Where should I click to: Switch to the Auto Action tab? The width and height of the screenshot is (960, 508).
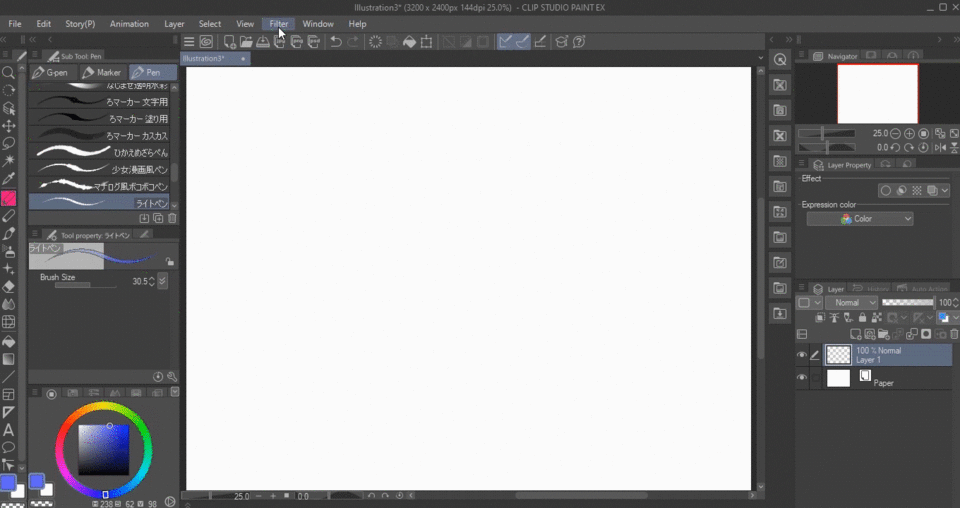[x=923, y=288]
